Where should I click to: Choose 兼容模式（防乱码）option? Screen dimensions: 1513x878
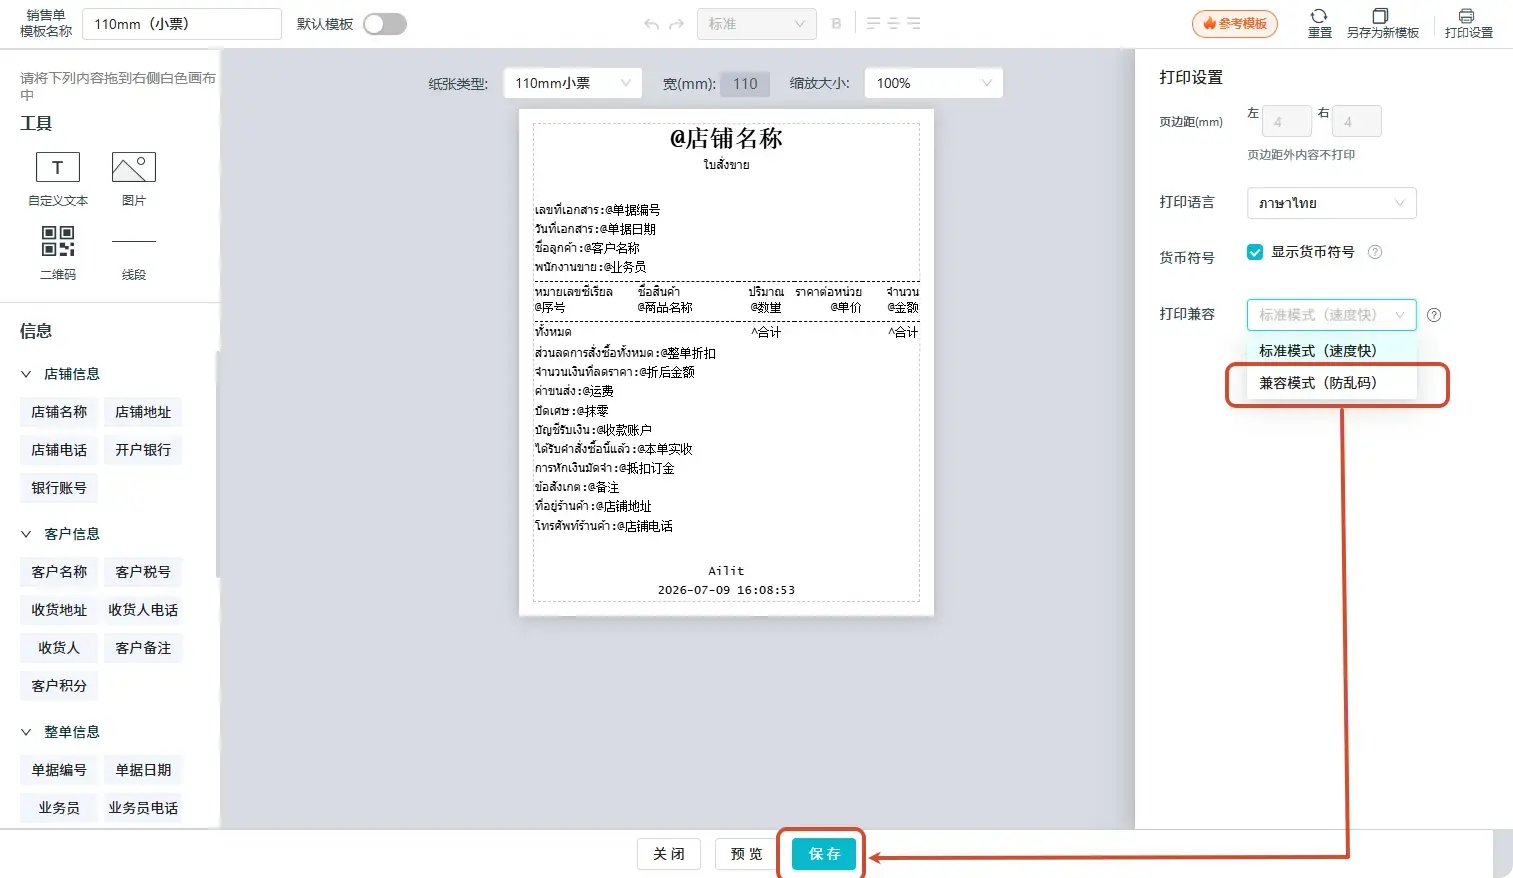pyautogui.click(x=1332, y=383)
